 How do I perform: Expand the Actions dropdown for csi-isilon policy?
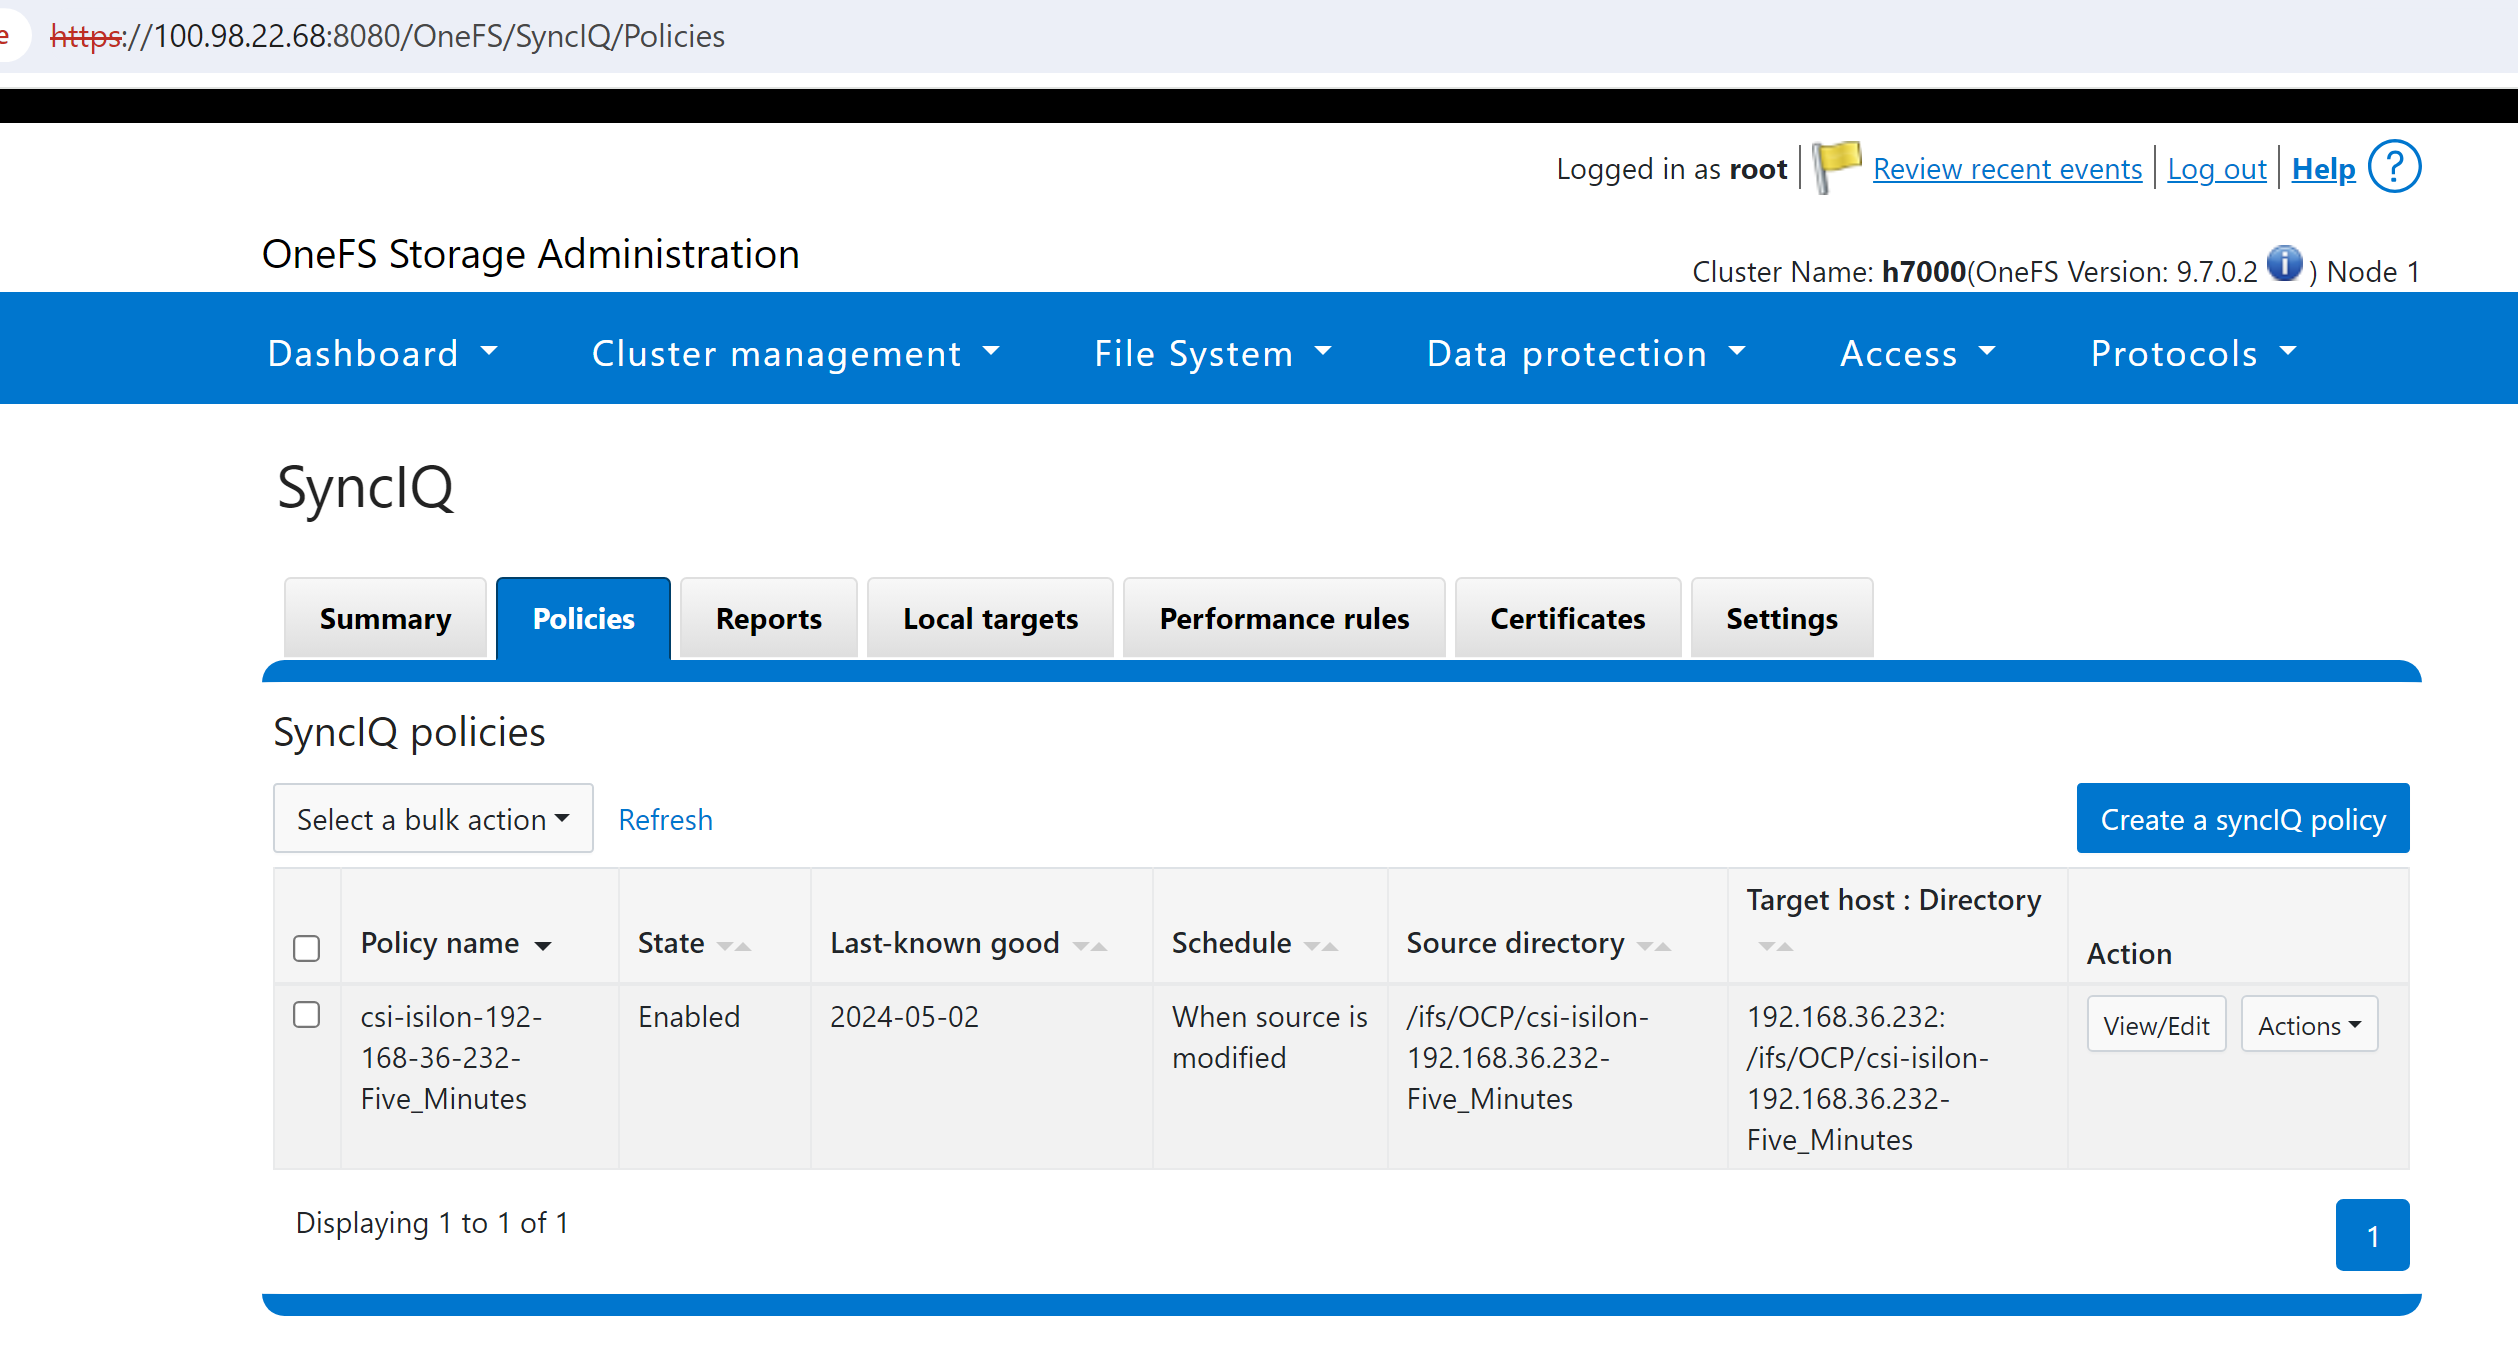pyautogui.click(x=2311, y=1024)
